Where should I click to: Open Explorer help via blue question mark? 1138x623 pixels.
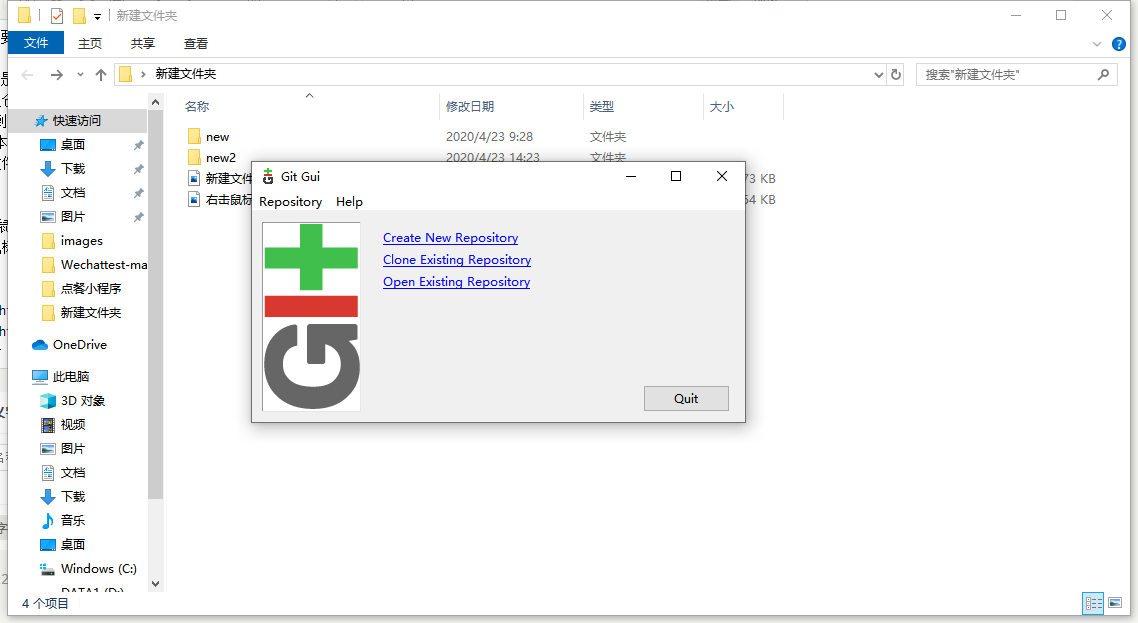tap(1121, 44)
